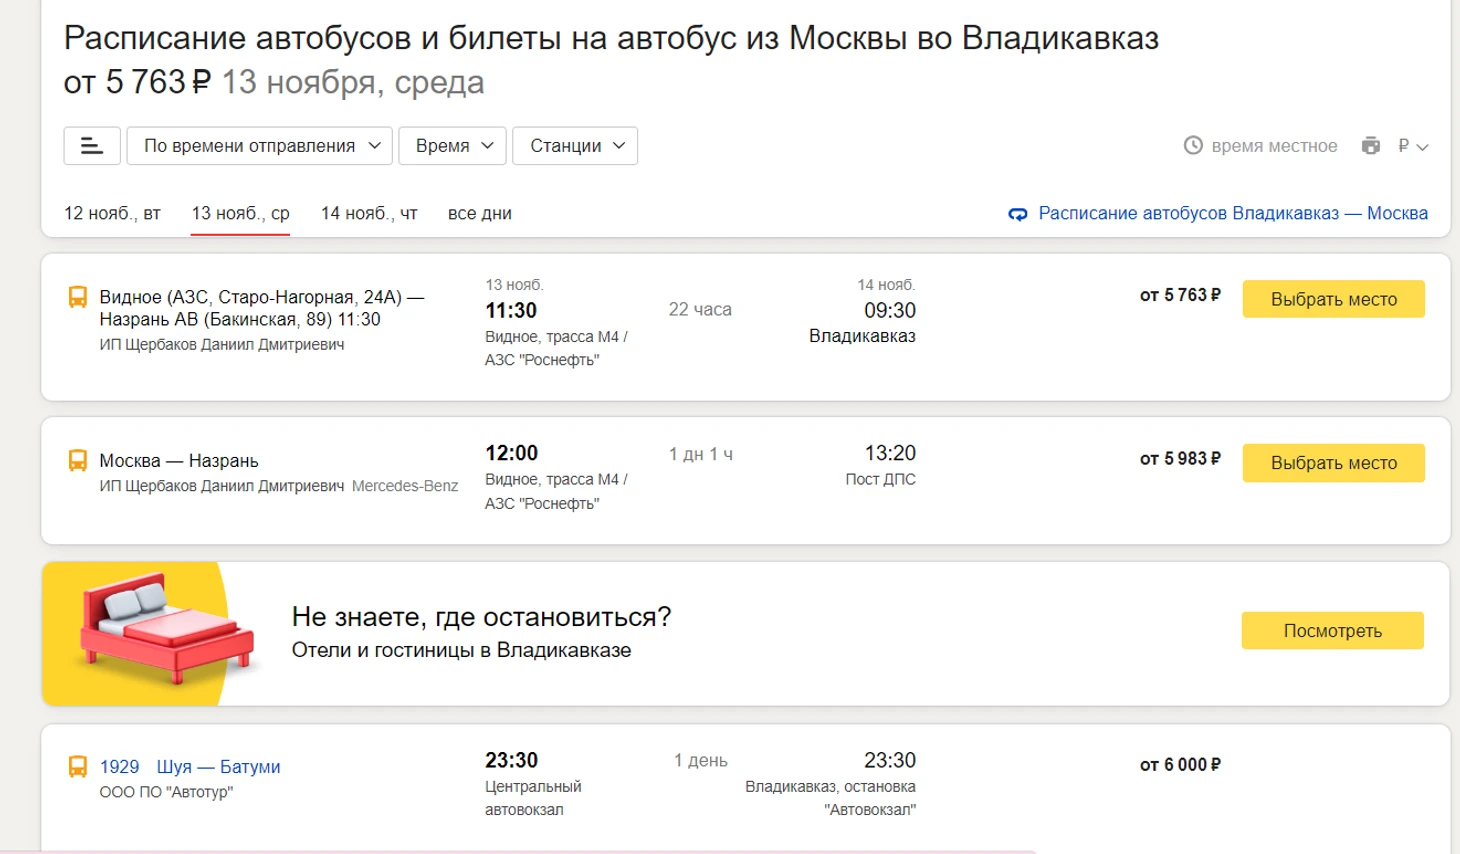
Task: Open the sort by departure time dropdown
Action: [x=261, y=146]
